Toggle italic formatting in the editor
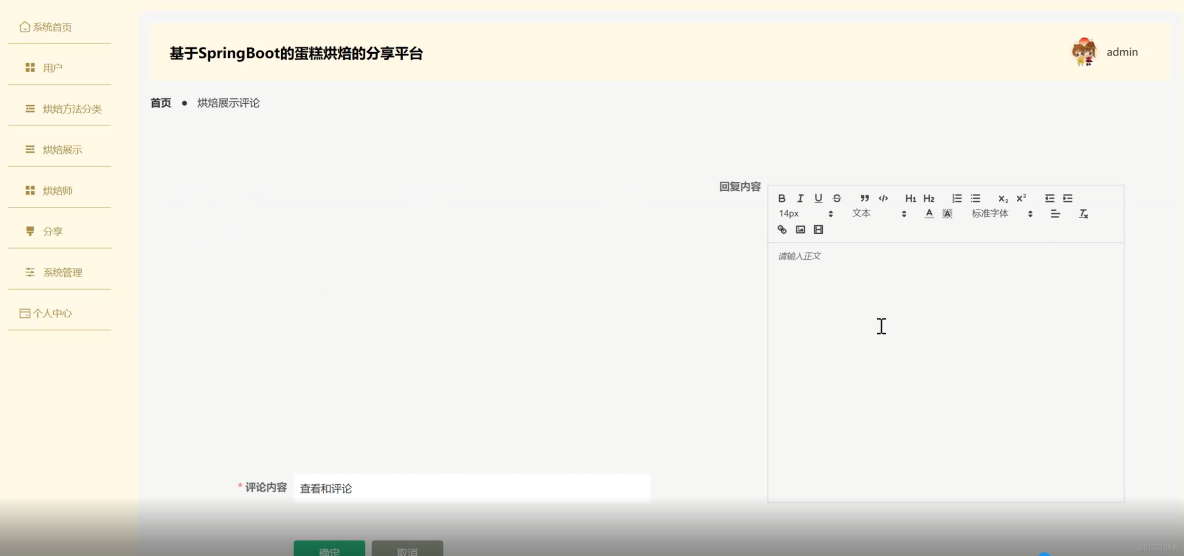Viewport: 1184px width, 556px height. (800, 199)
